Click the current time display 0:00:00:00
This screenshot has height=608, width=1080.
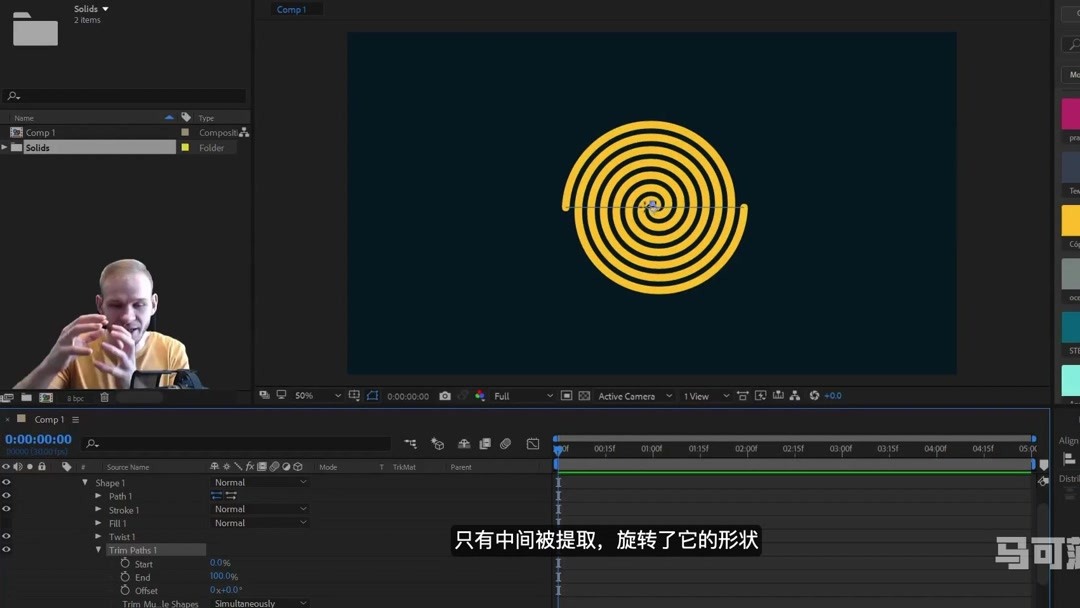[38, 437]
